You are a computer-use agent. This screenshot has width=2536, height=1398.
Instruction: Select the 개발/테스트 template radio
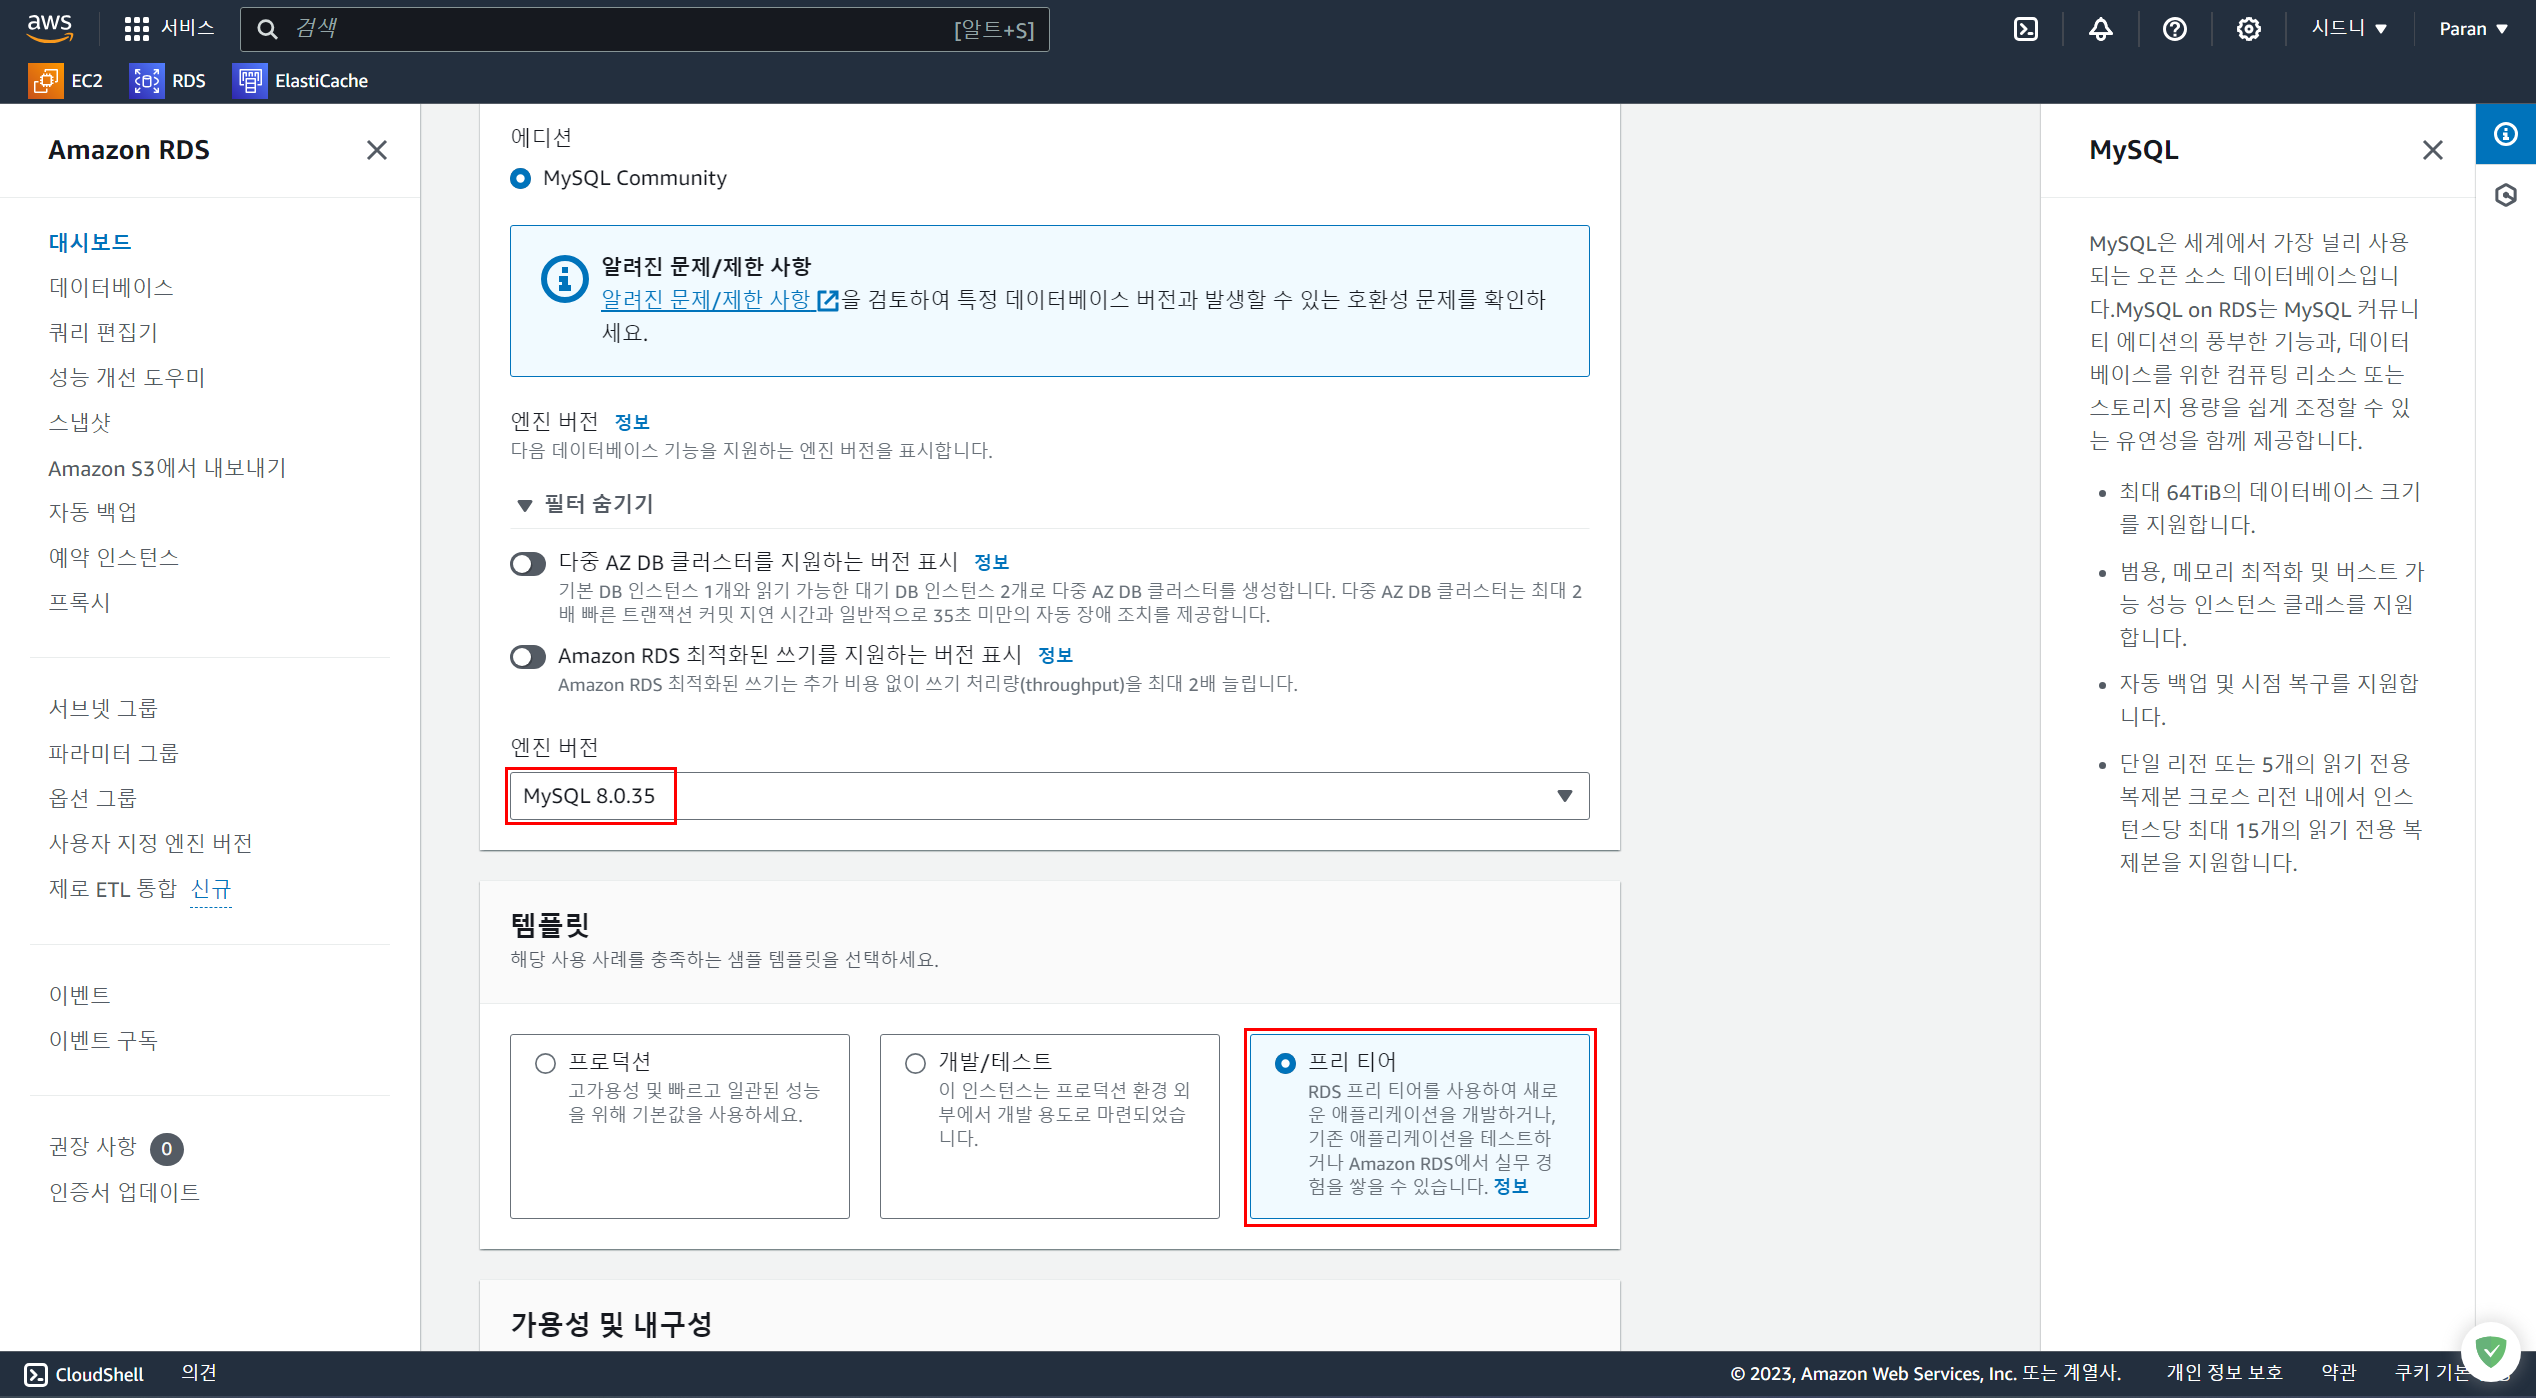click(x=915, y=1063)
